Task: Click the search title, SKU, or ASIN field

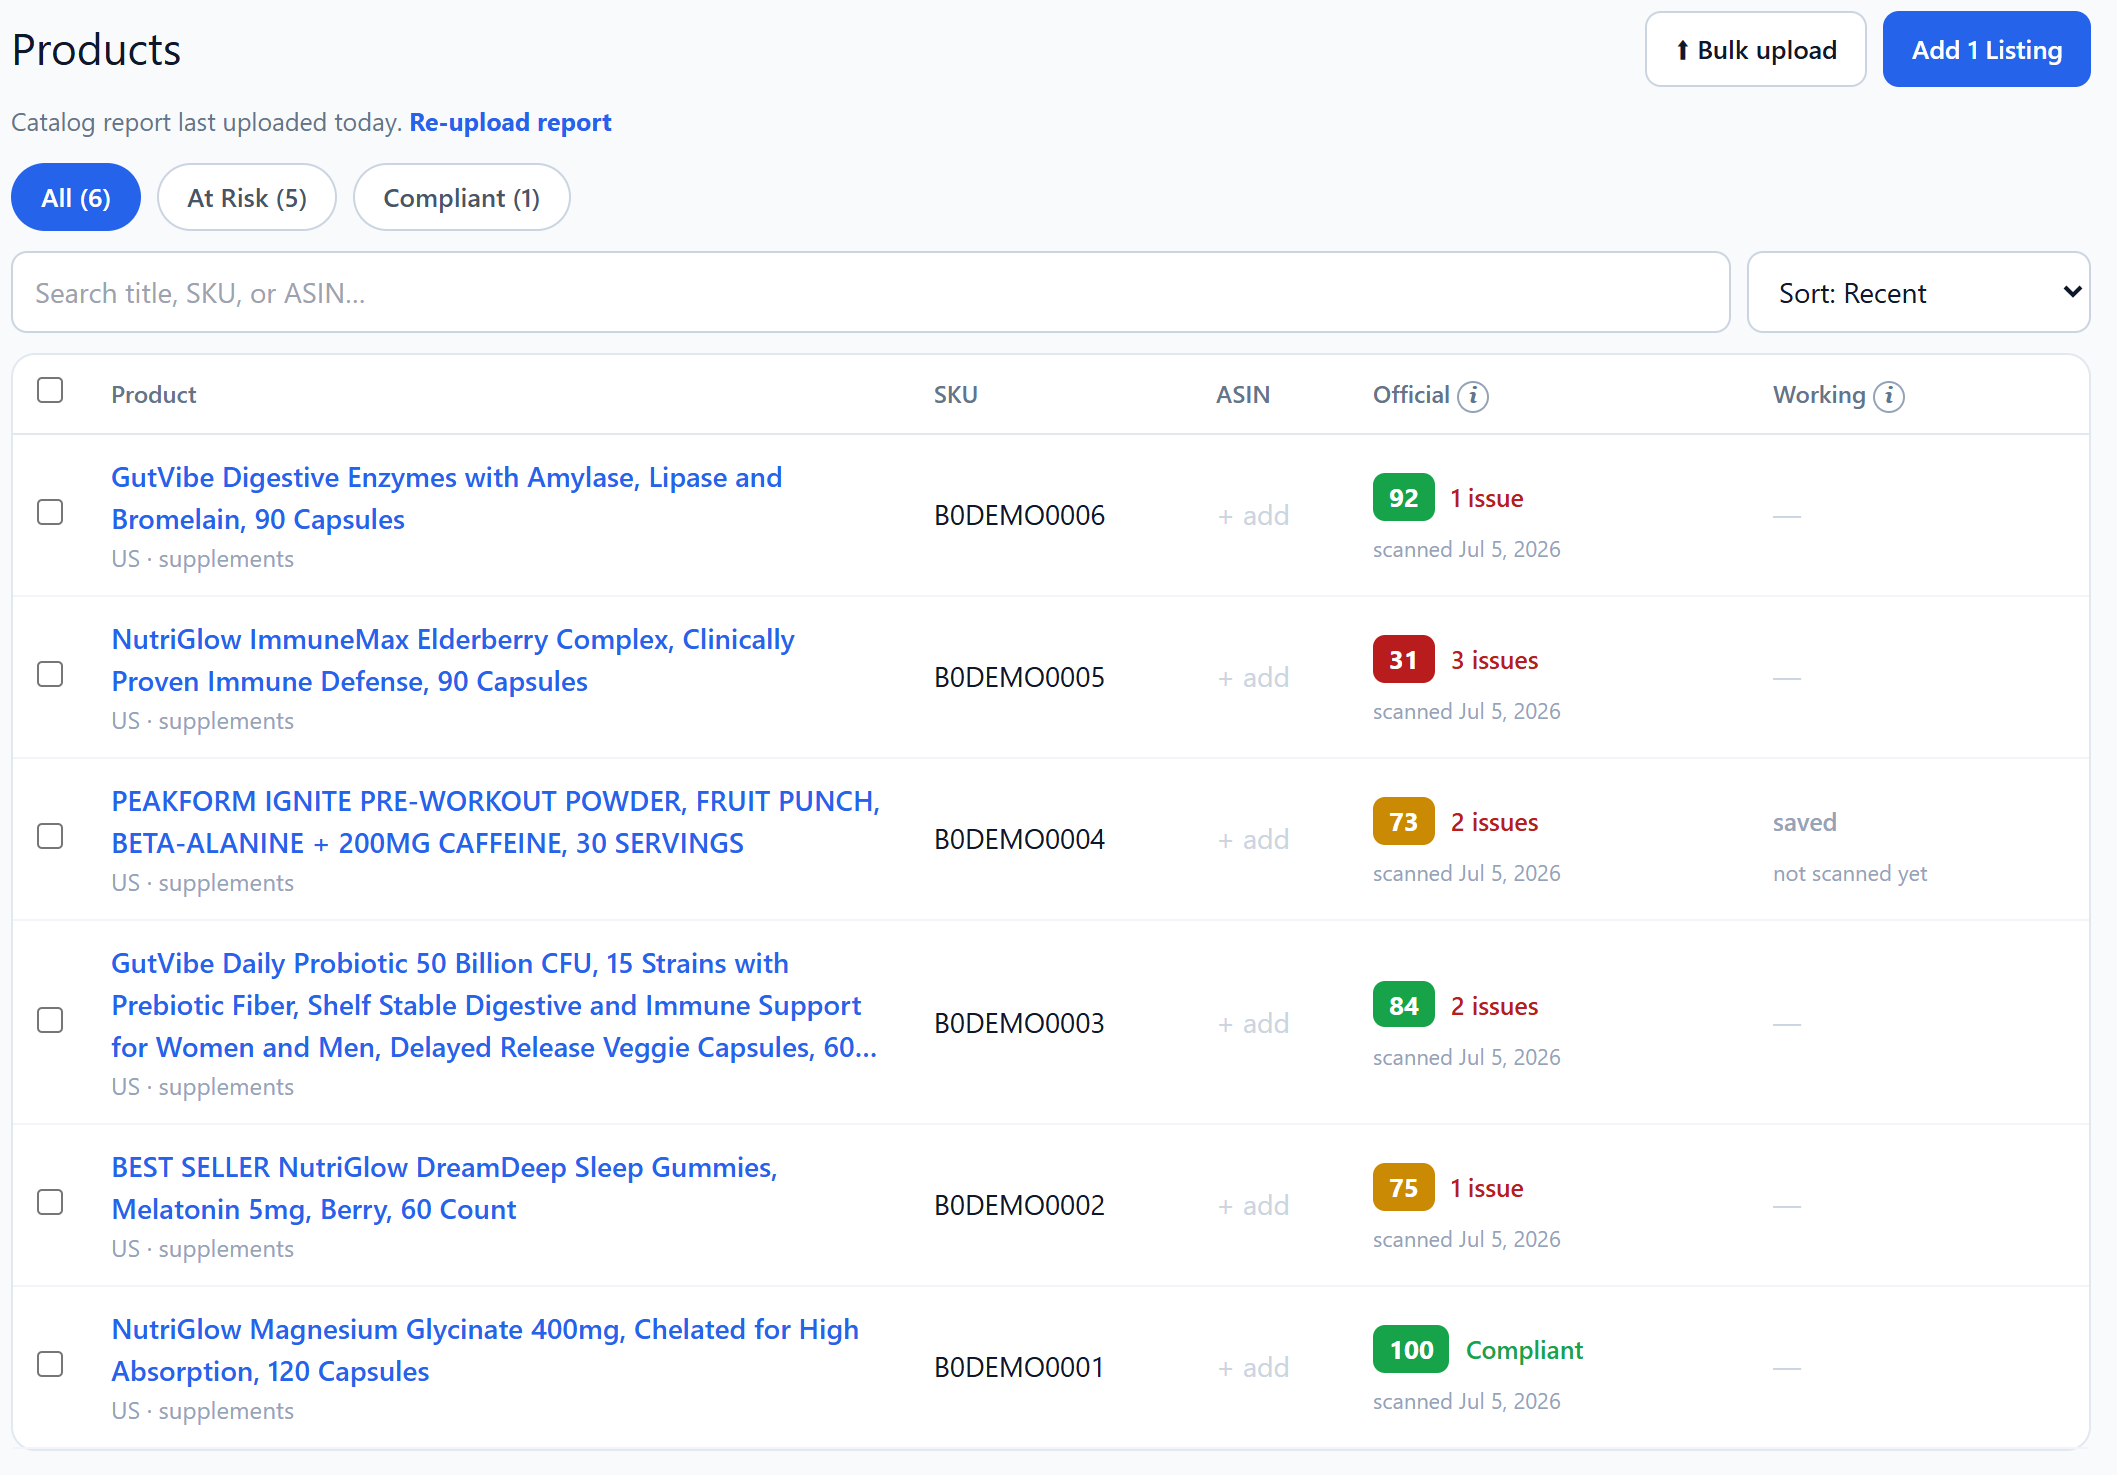Action: (x=871, y=292)
